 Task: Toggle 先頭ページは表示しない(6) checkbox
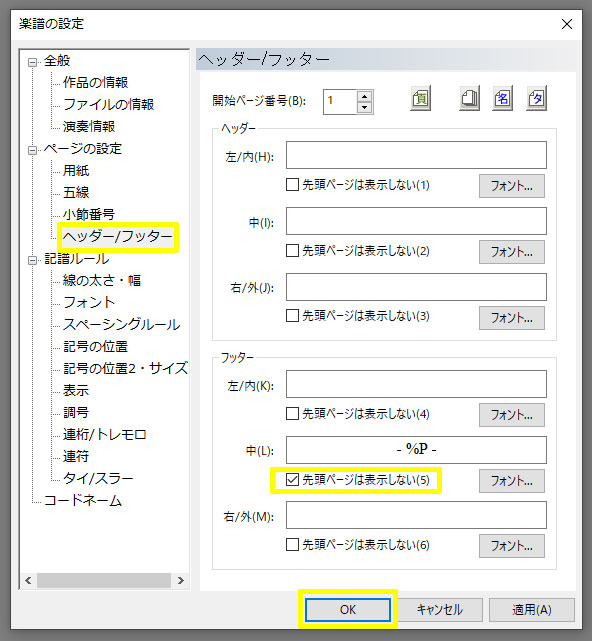[x=292, y=545]
